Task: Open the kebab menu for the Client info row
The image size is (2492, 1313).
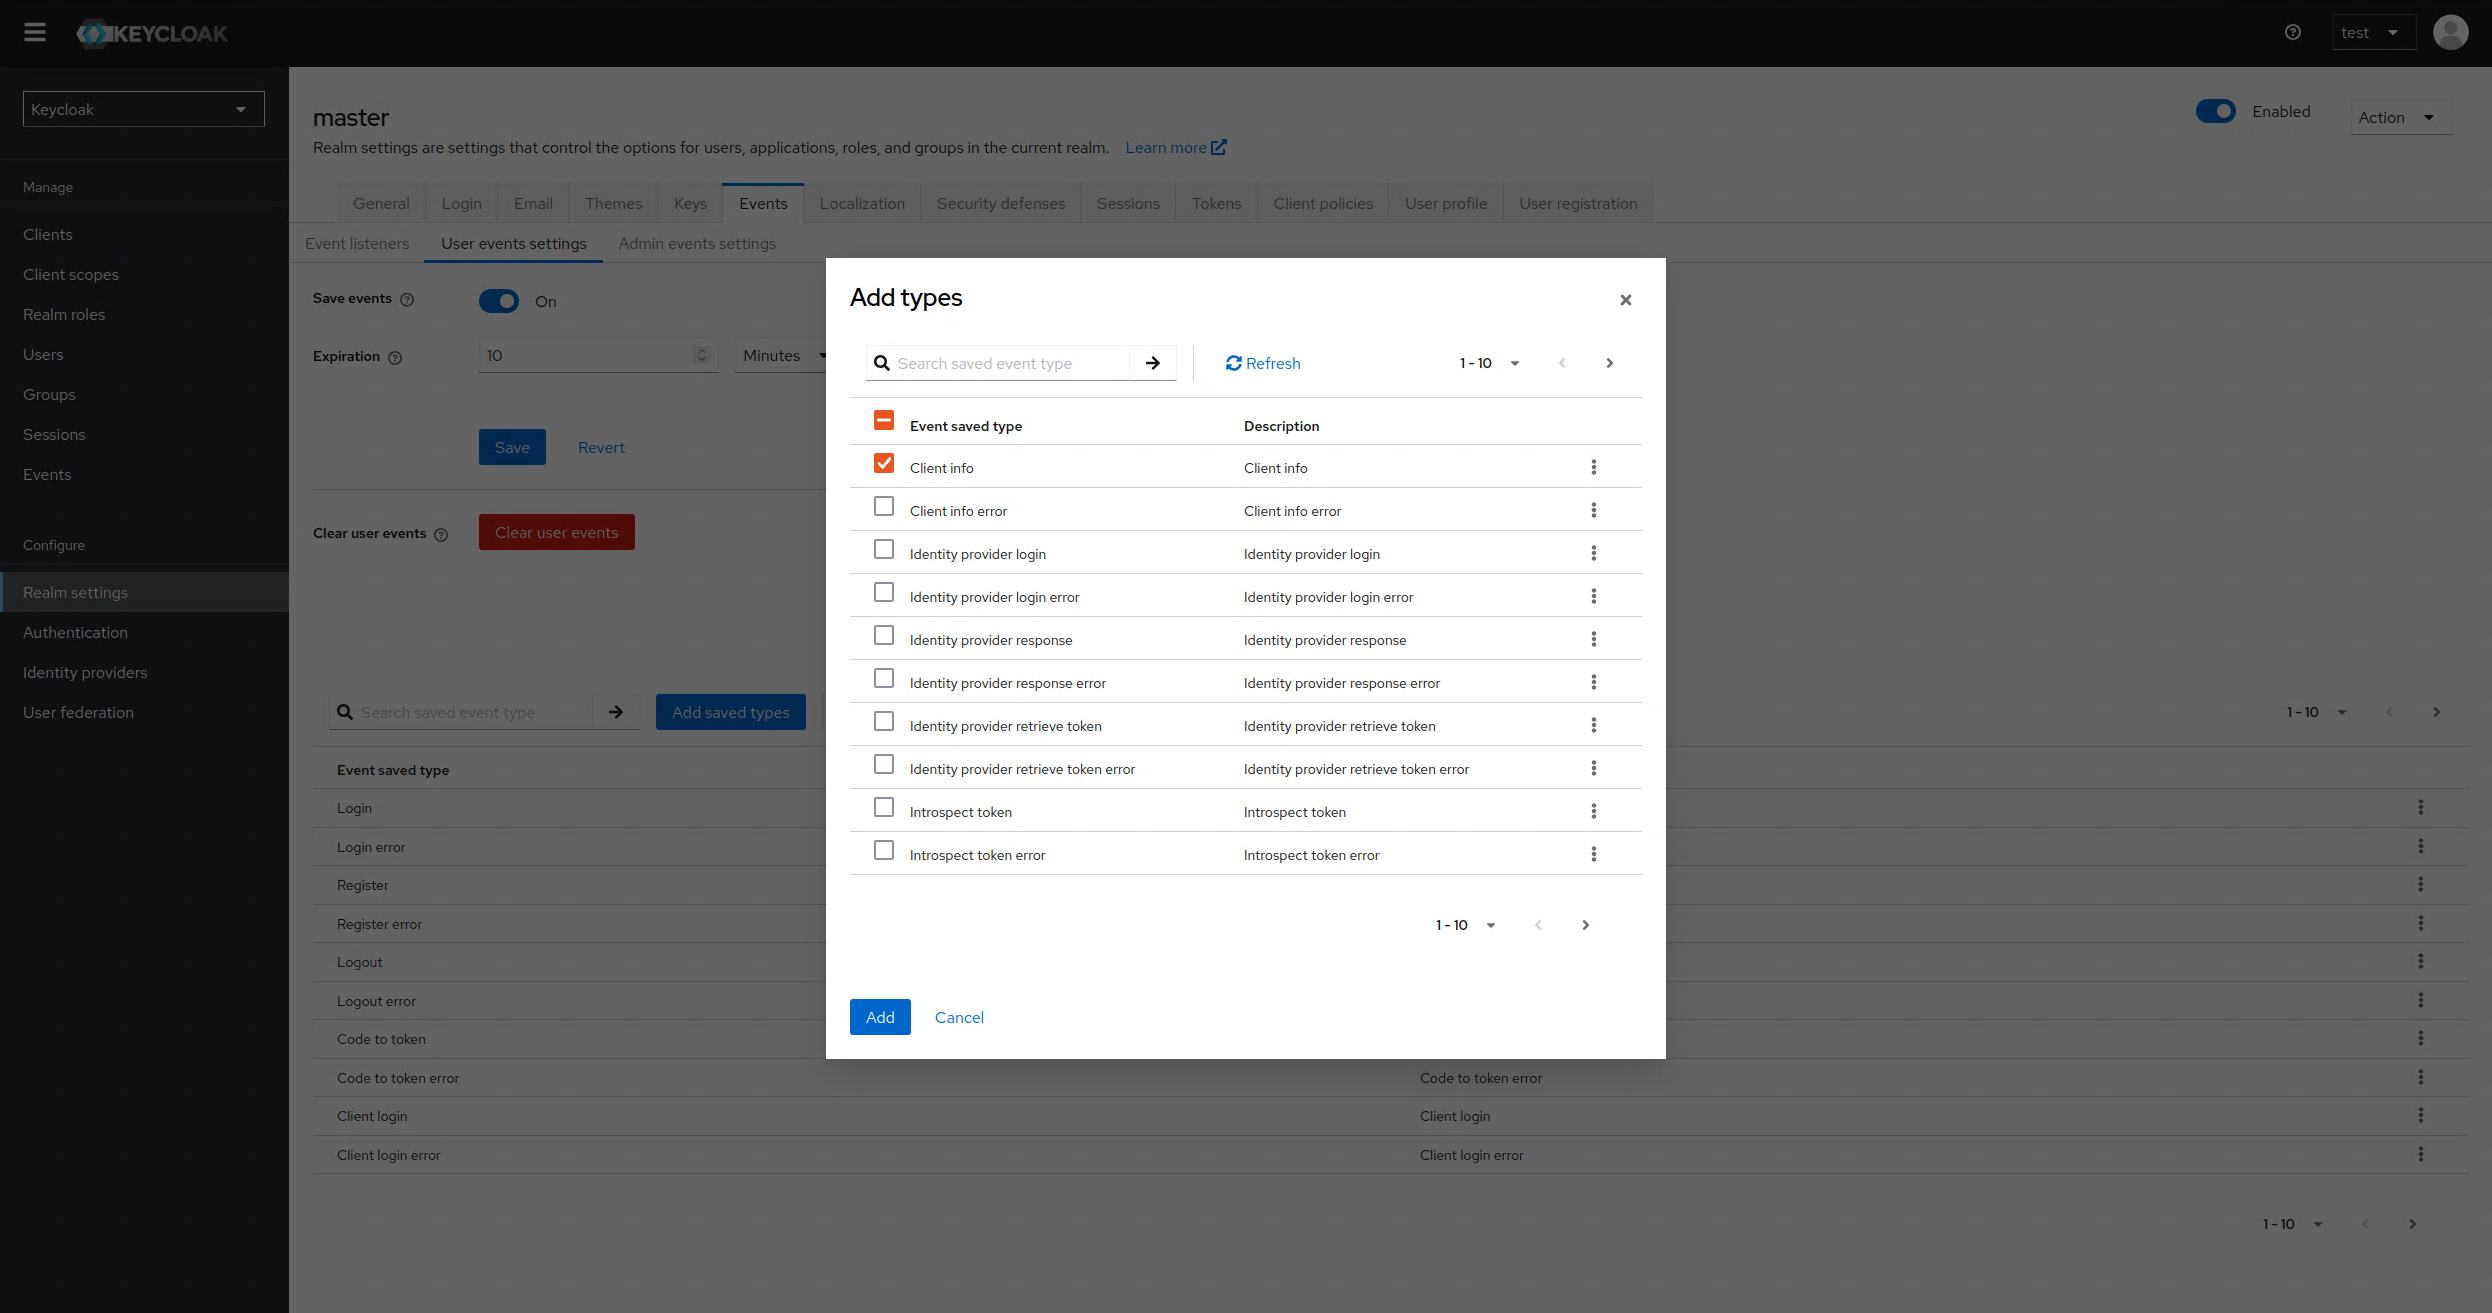Action: [1593, 467]
